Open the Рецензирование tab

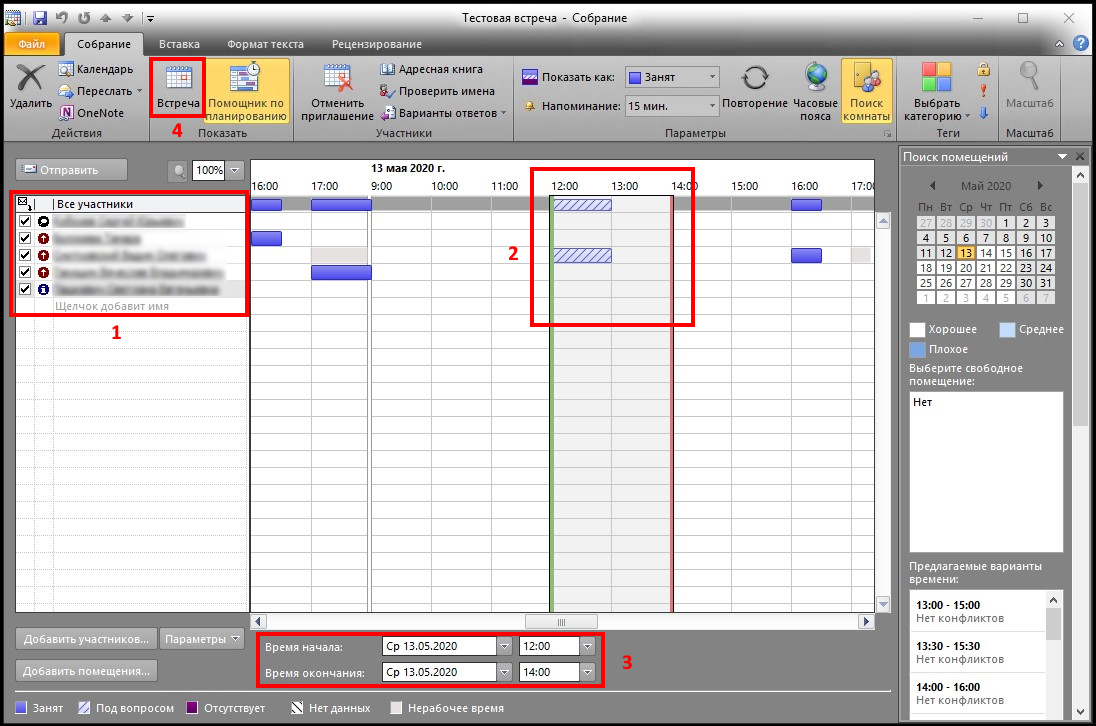coord(379,44)
